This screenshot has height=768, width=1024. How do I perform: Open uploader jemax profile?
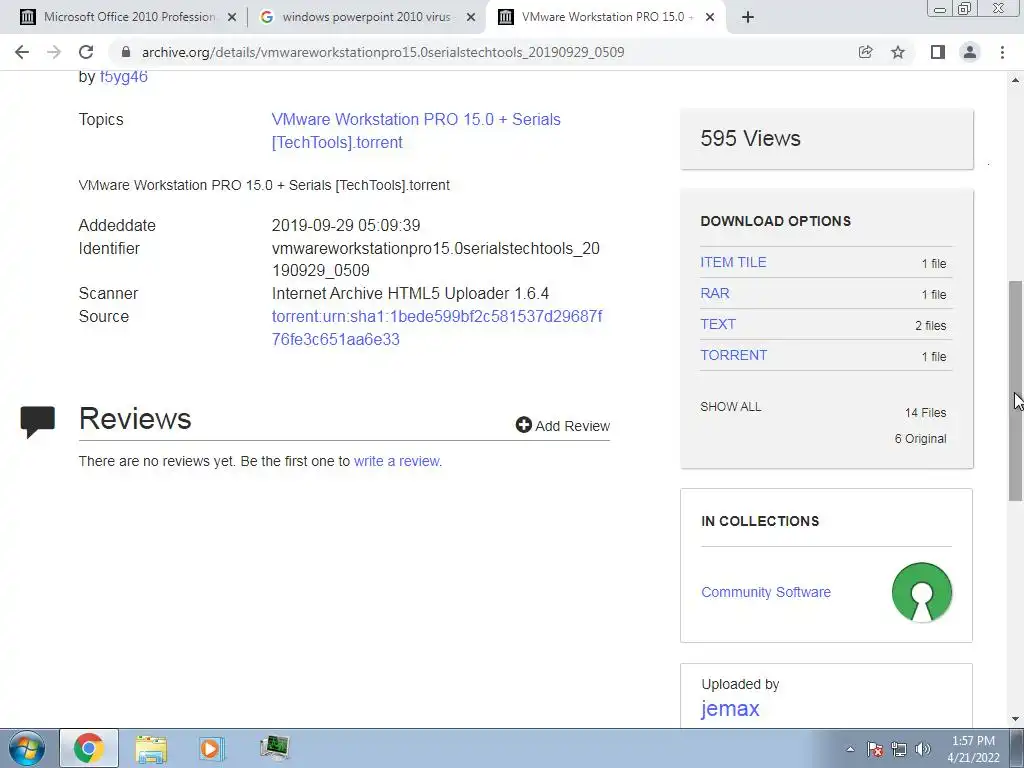(x=730, y=709)
